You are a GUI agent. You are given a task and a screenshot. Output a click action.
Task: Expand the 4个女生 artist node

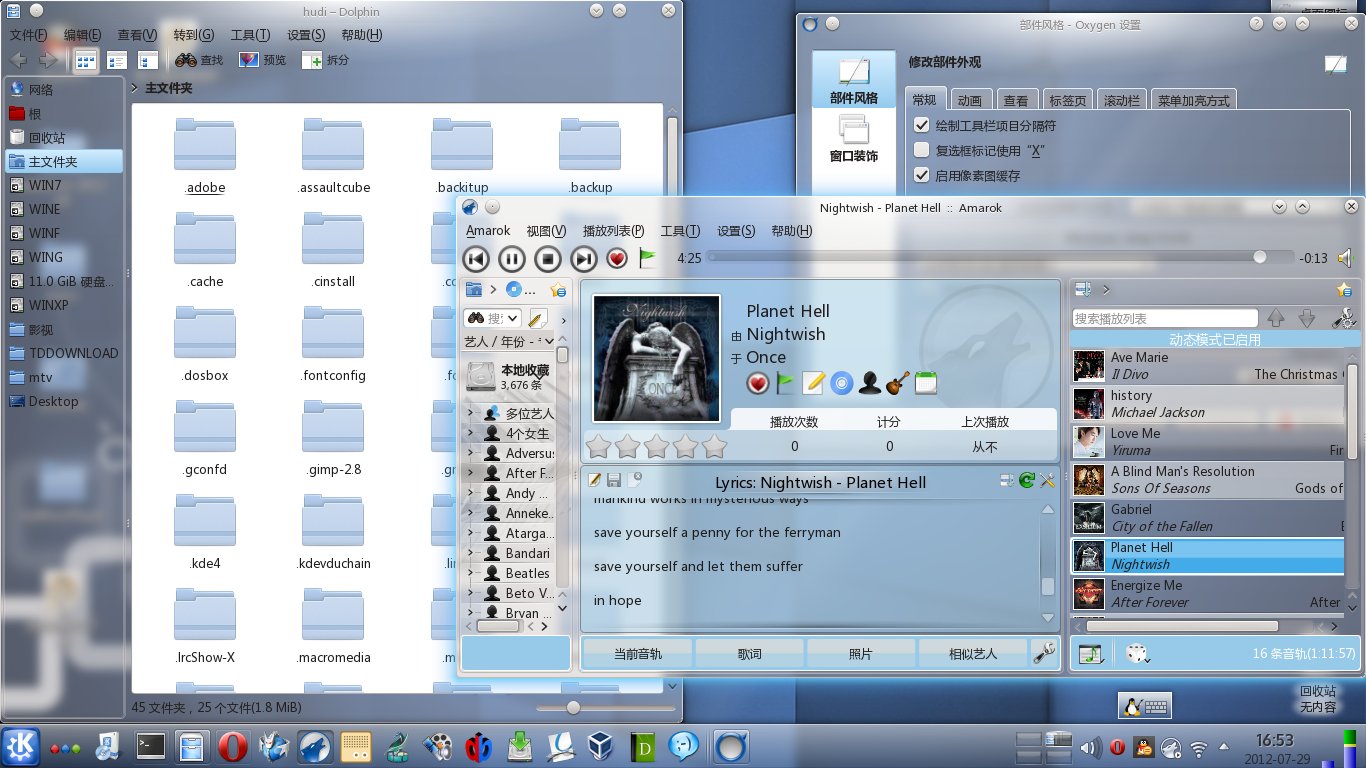[470, 433]
